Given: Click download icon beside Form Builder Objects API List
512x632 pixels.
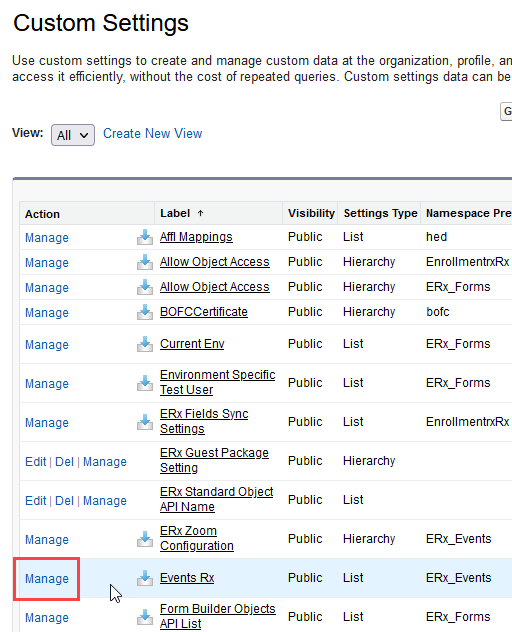Looking at the screenshot, I should [x=145, y=617].
